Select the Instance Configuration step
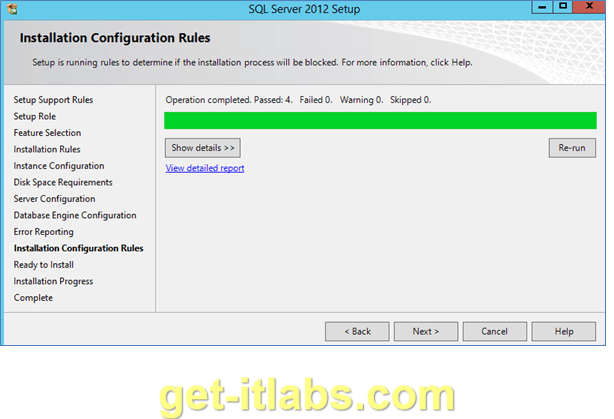The width and height of the screenshot is (614, 419). [x=59, y=166]
